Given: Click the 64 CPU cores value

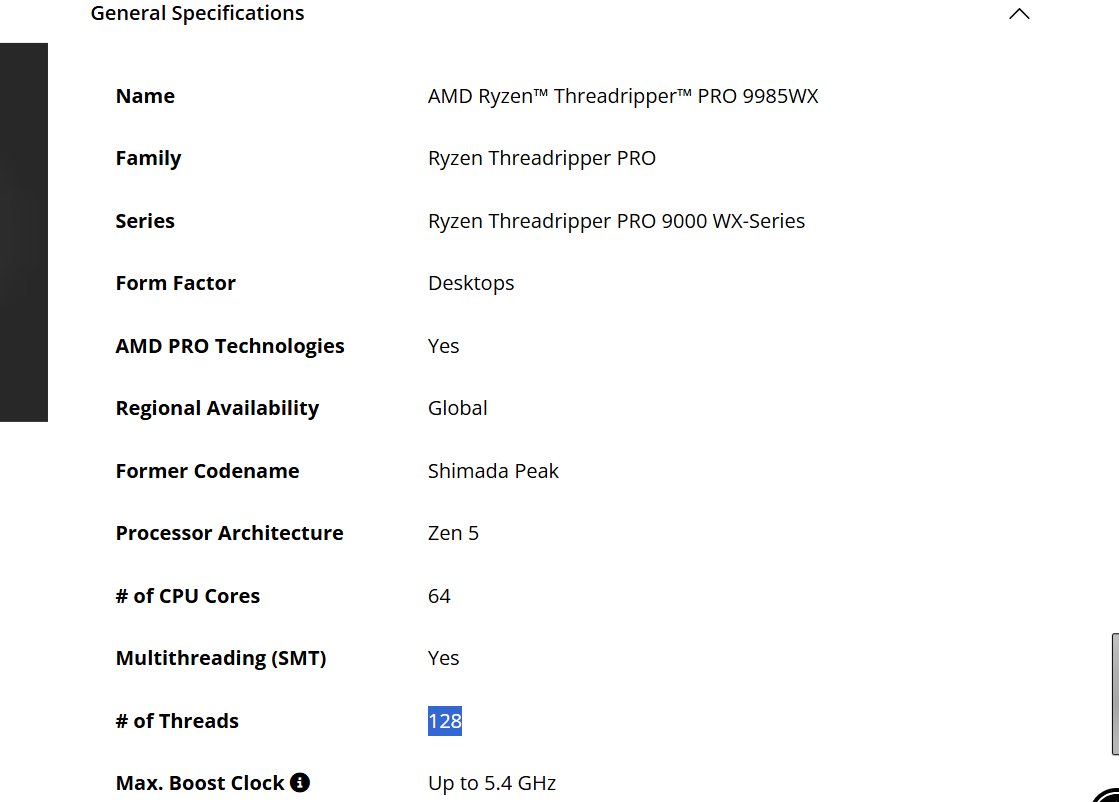Looking at the screenshot, I should tap(439, 596).
